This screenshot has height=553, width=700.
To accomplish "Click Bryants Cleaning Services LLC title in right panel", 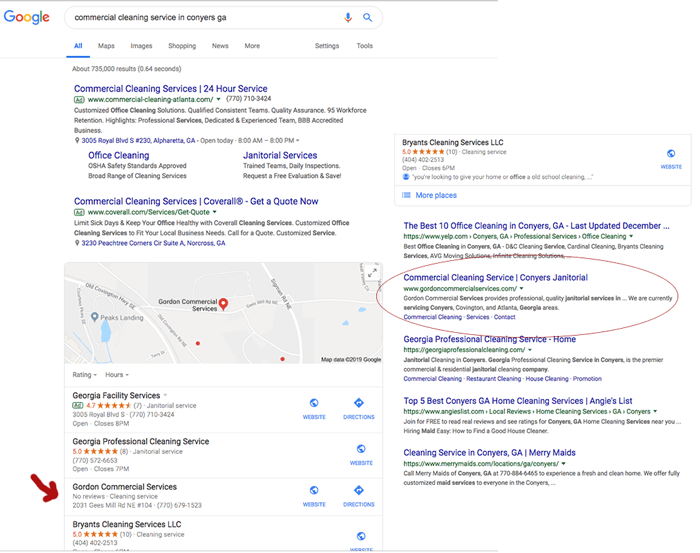I will pyautogui.click(x=453, y=142).
